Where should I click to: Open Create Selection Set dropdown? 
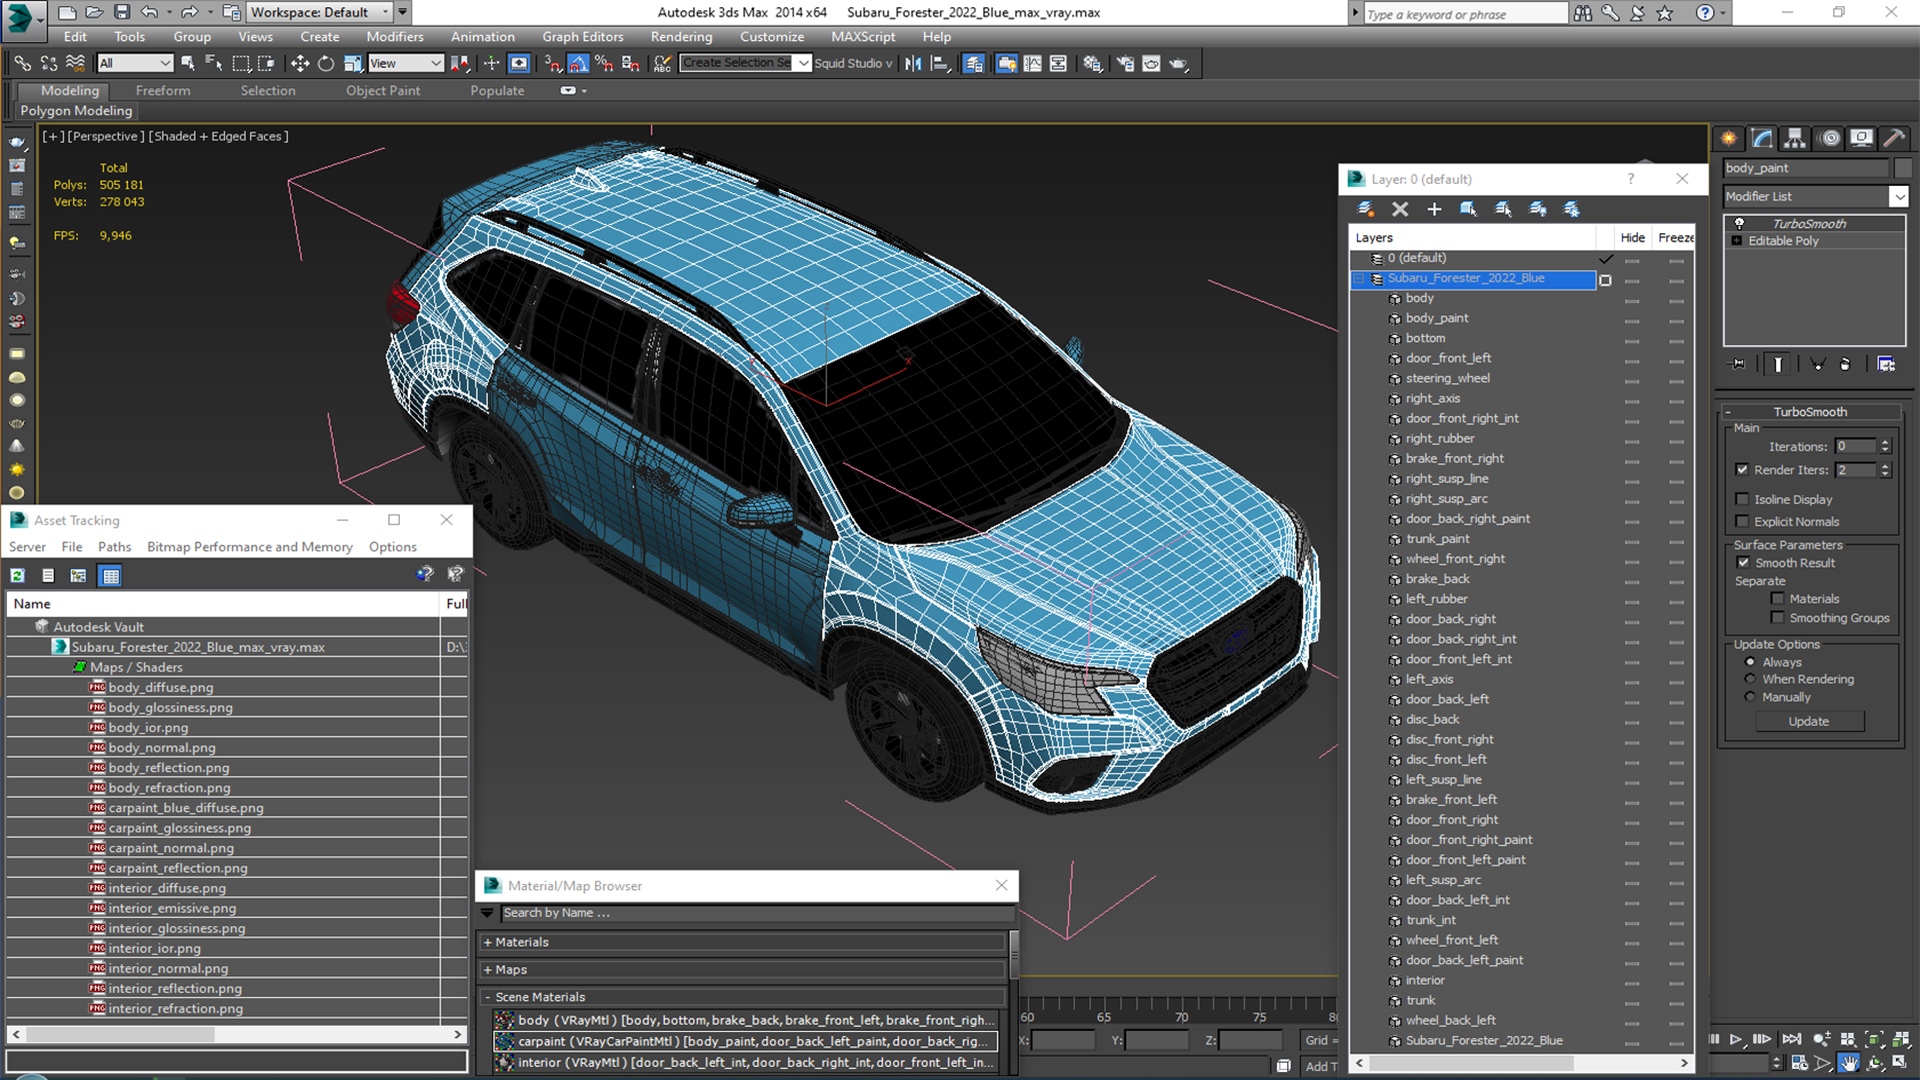click(803, 63)
